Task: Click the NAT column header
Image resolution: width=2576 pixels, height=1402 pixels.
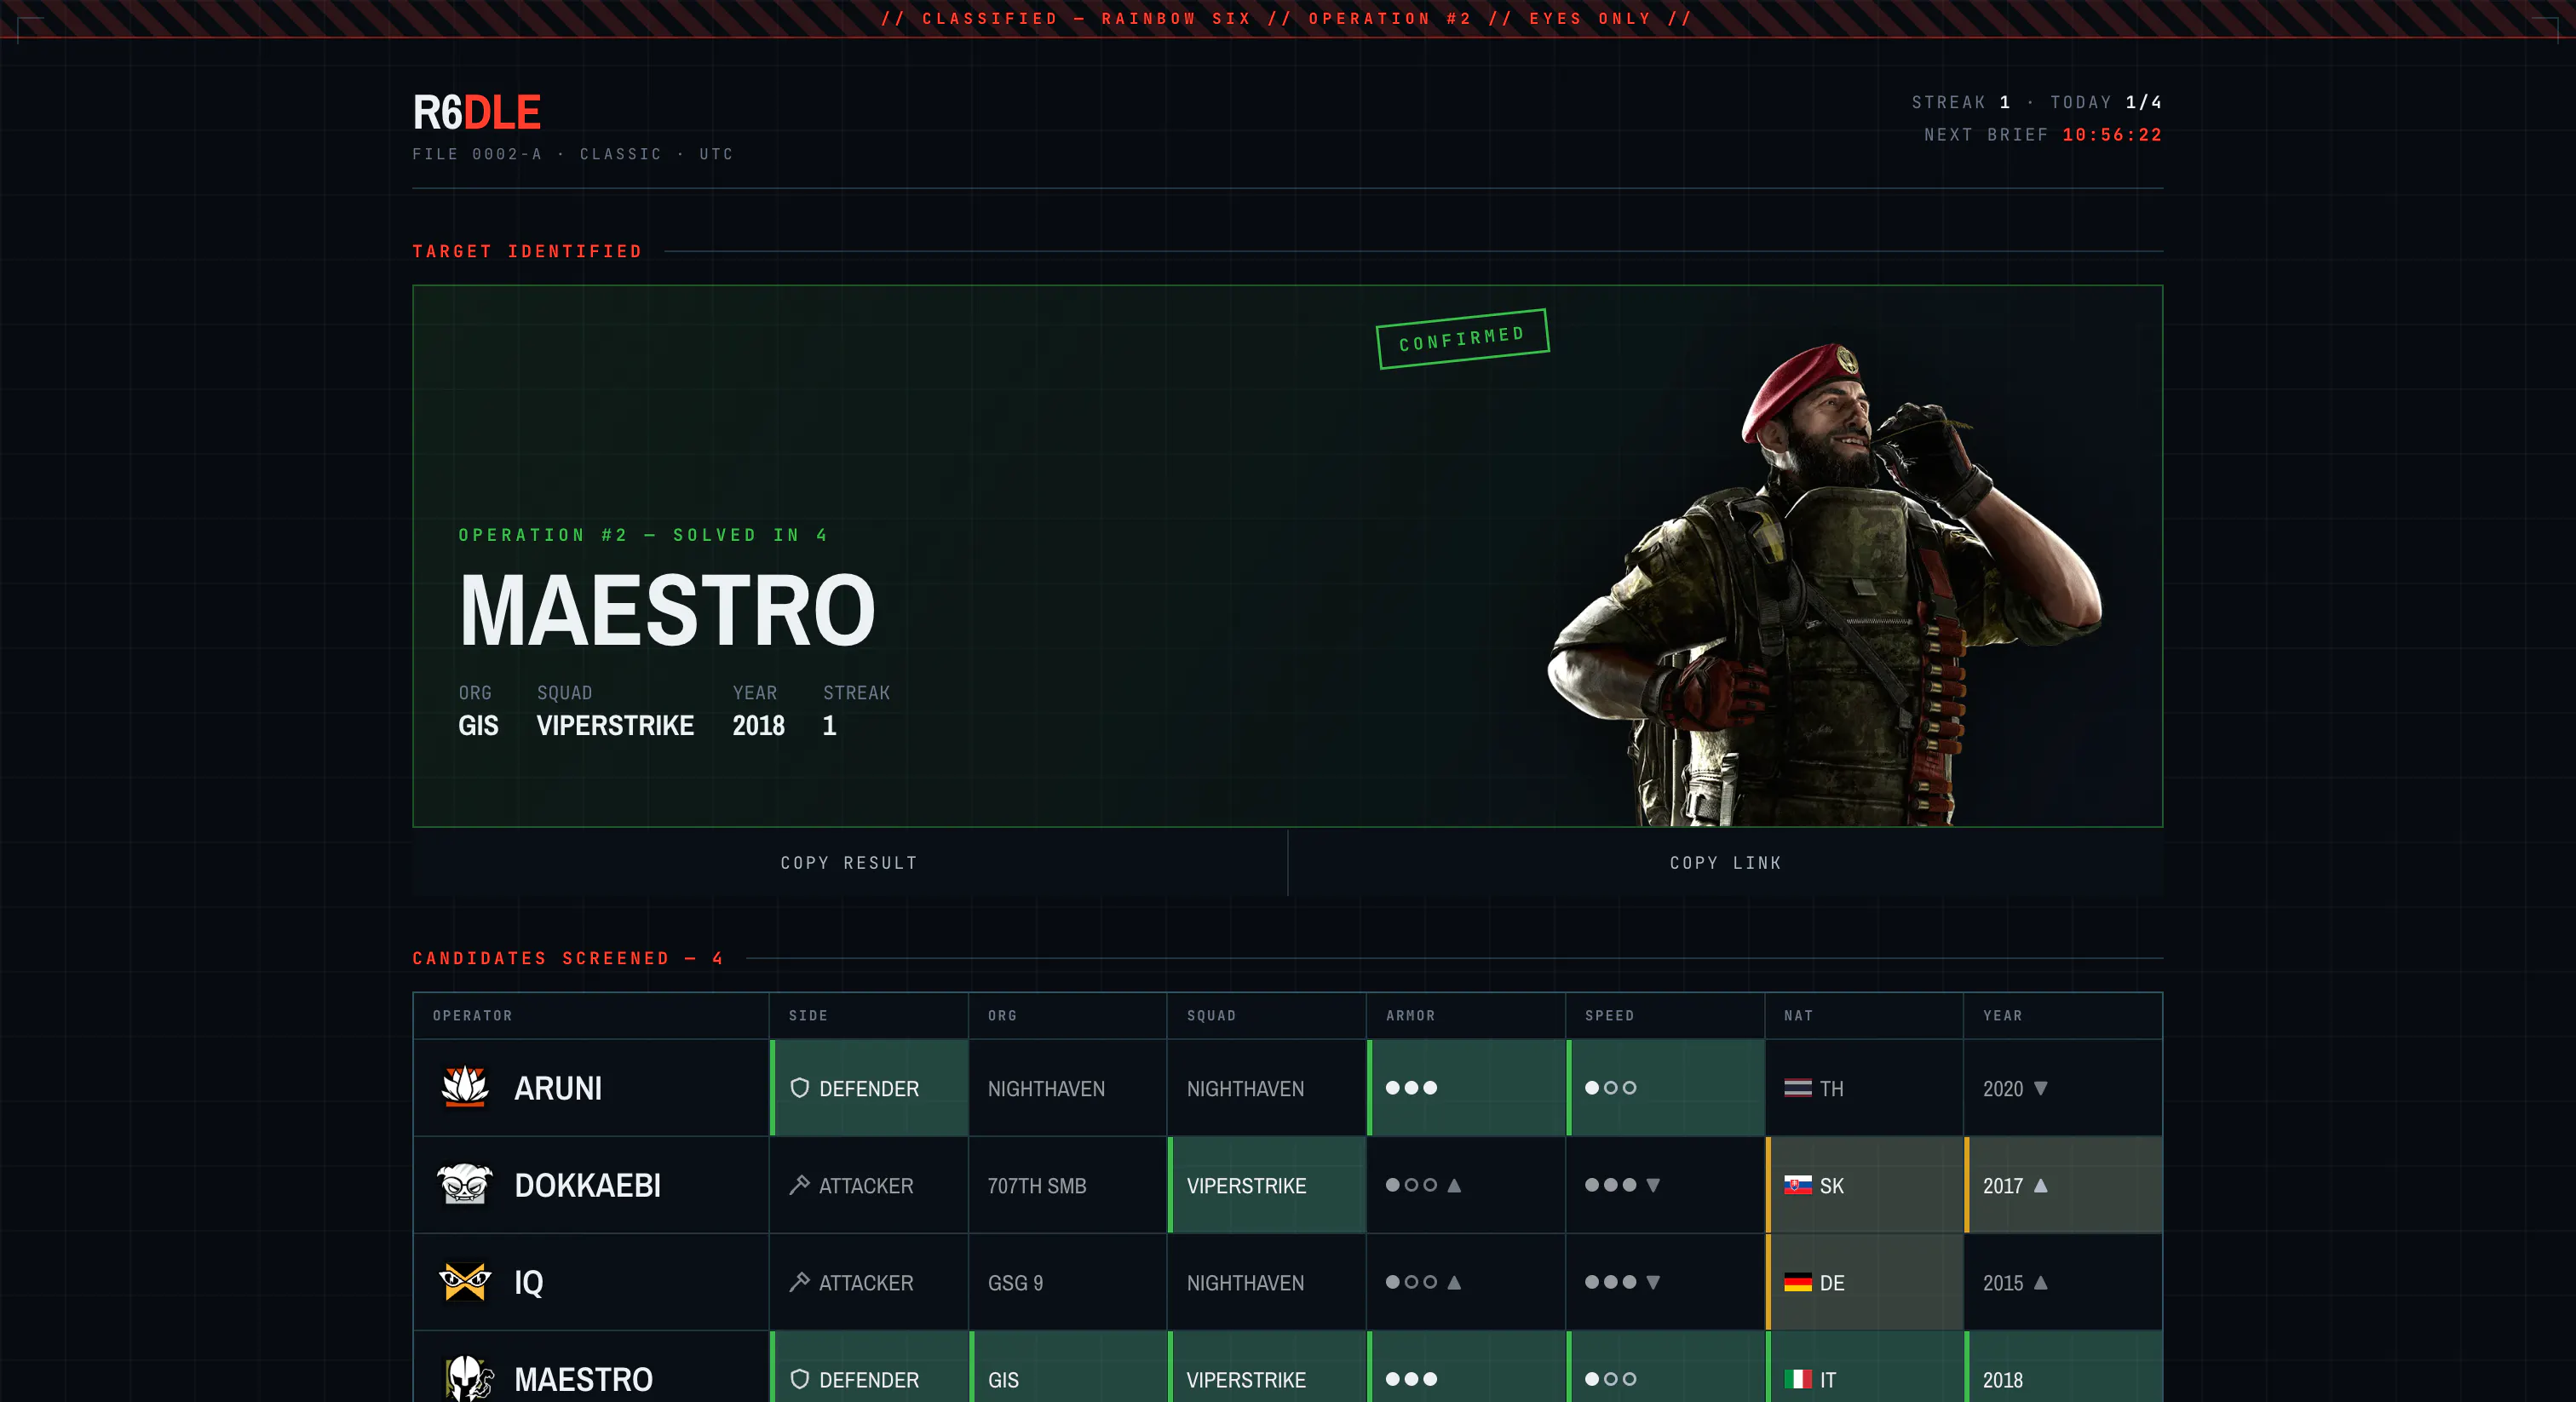Action: (x=1798, y=1015)
